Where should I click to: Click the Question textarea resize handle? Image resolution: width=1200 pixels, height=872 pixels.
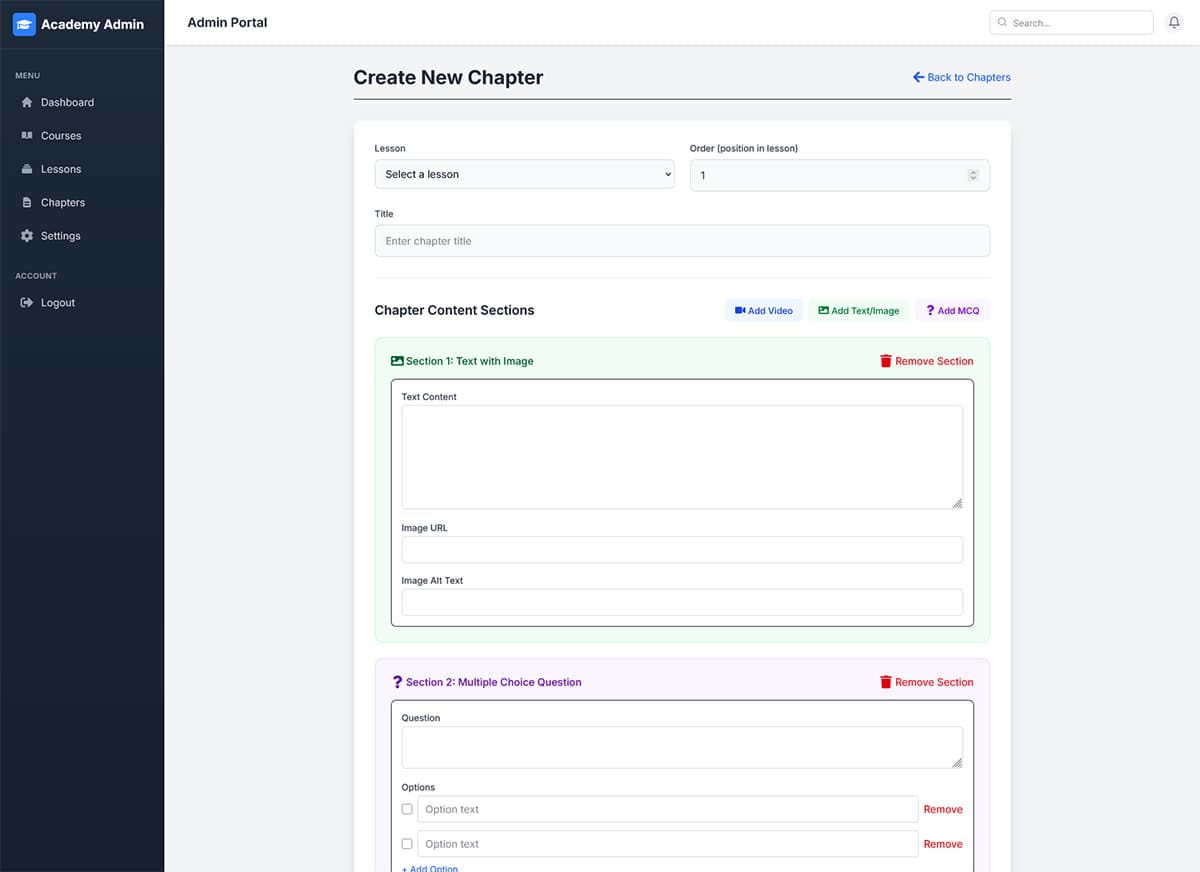[957, 763]
